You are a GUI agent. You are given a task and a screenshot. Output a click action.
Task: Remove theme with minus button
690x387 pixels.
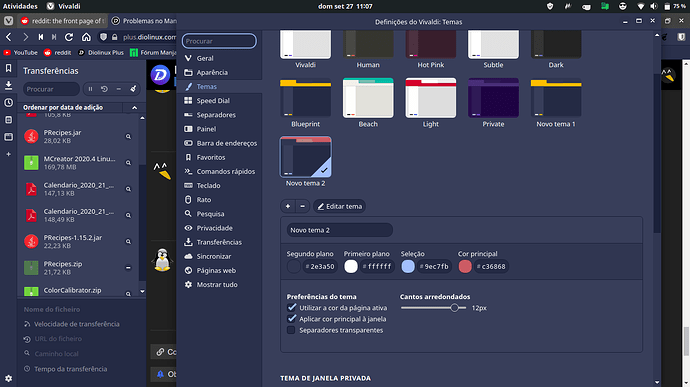pos(302,206)
